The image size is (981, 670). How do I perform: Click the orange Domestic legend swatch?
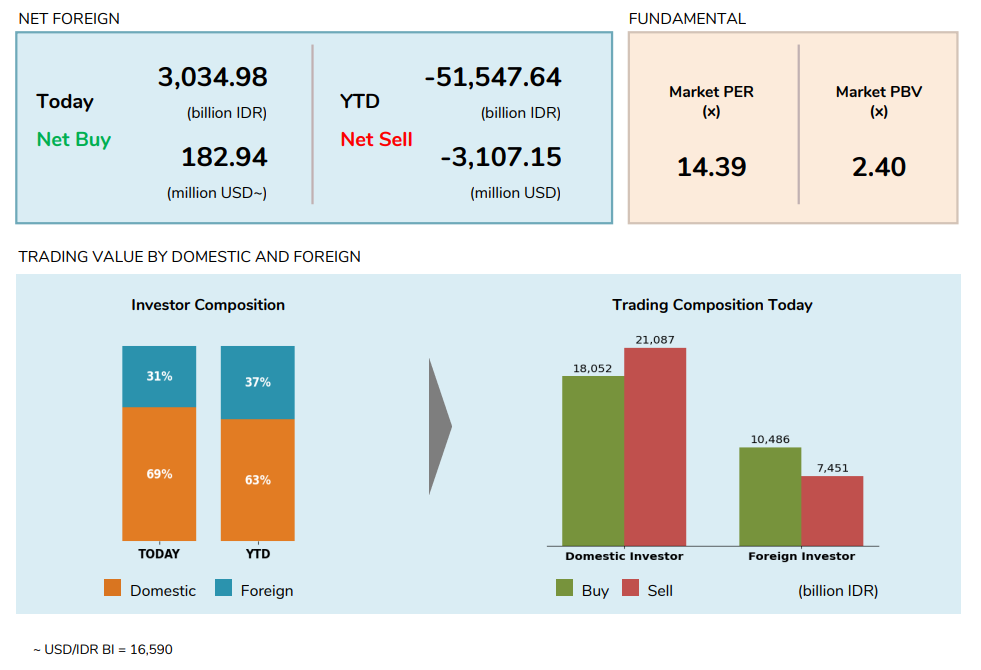tap(113, 589)
